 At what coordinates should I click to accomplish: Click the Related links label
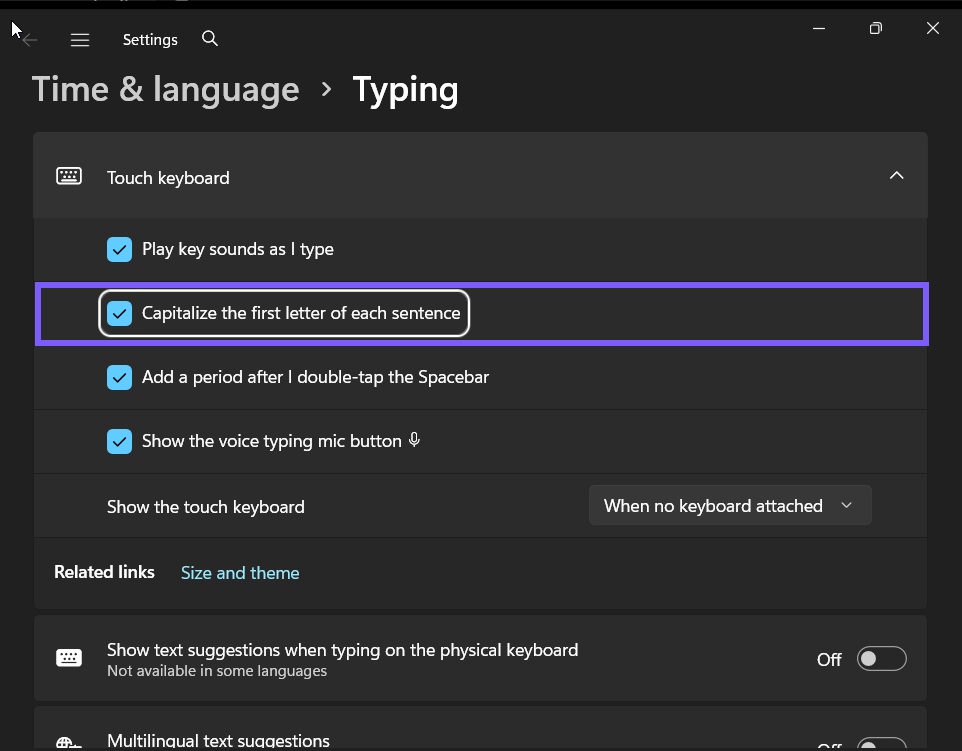tap(104, 572)
